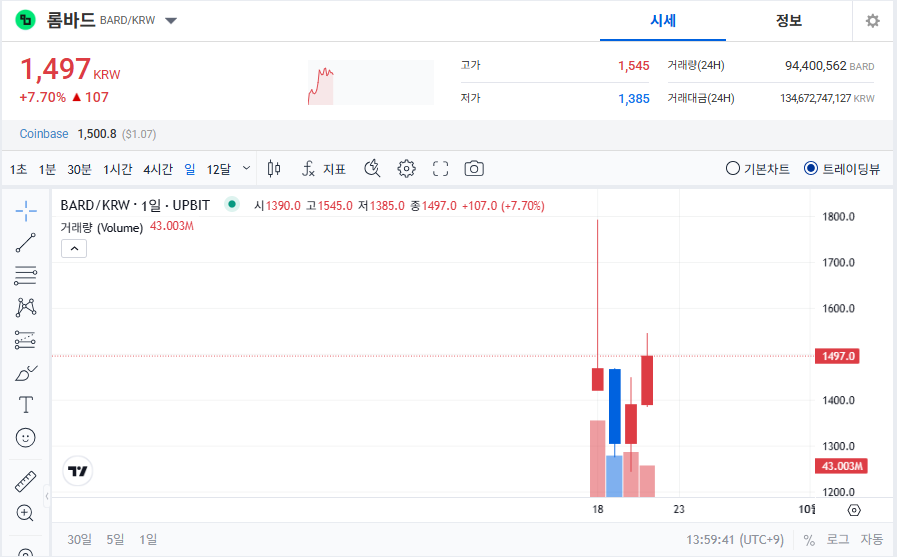Click the BARD/KRW 1일 UPBIT chart title

point(135,205)
